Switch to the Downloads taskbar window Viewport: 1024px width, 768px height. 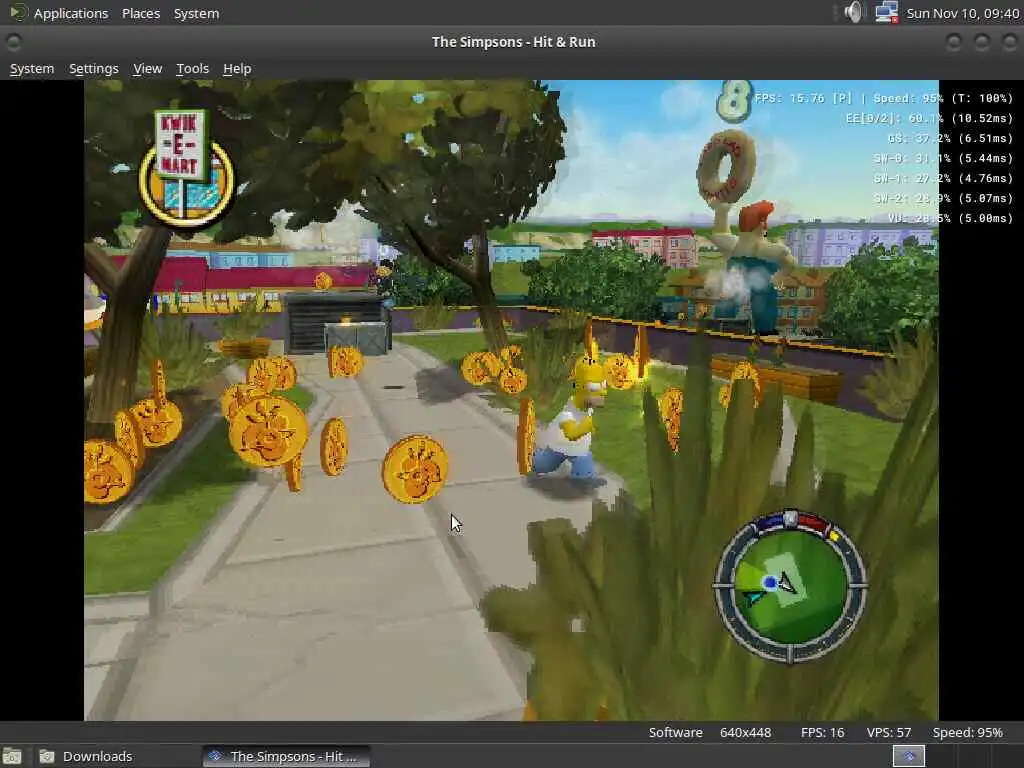97,756
